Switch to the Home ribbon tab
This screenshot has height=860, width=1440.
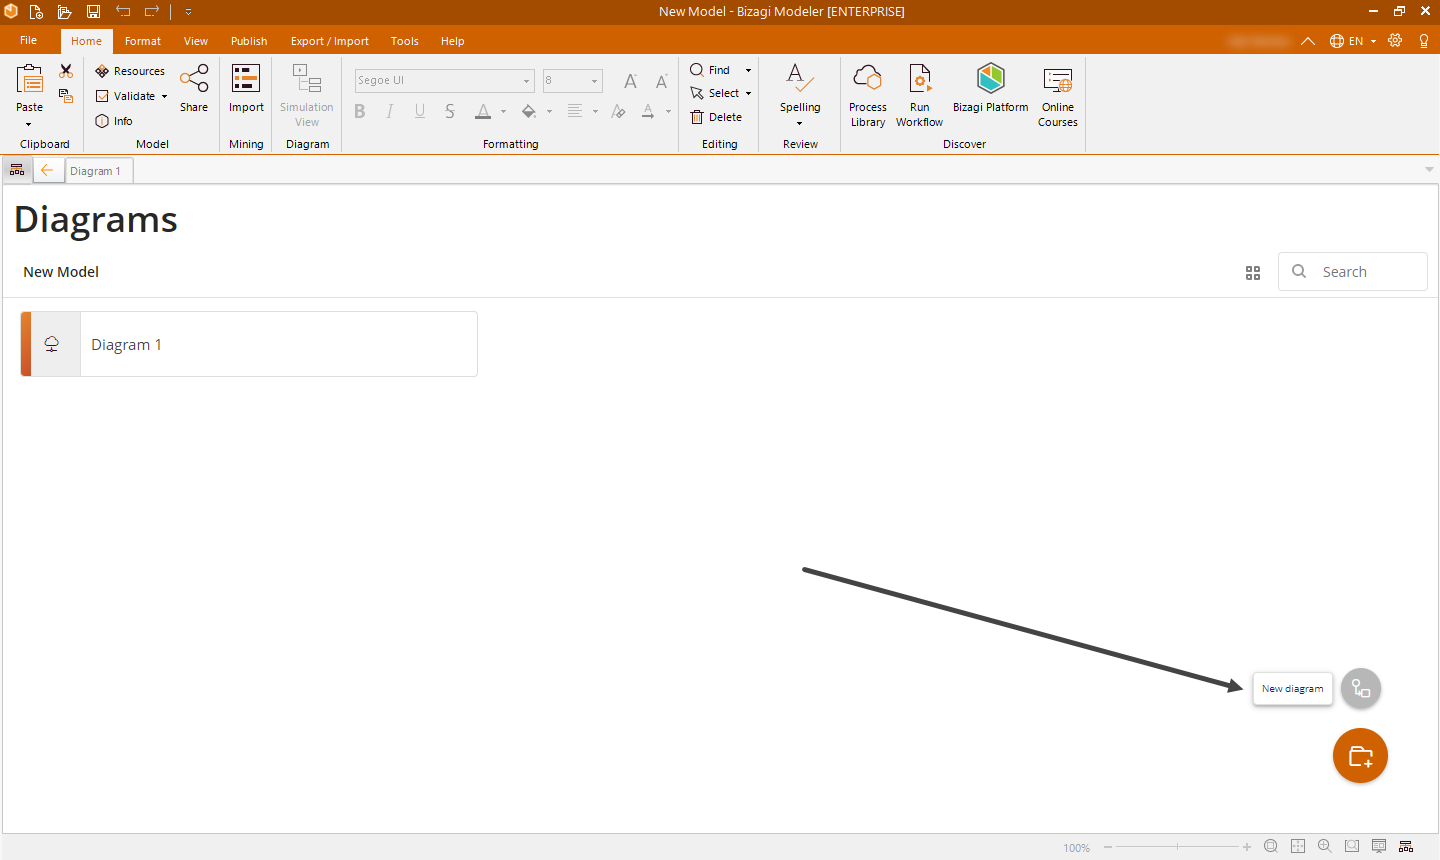(86, 41)
